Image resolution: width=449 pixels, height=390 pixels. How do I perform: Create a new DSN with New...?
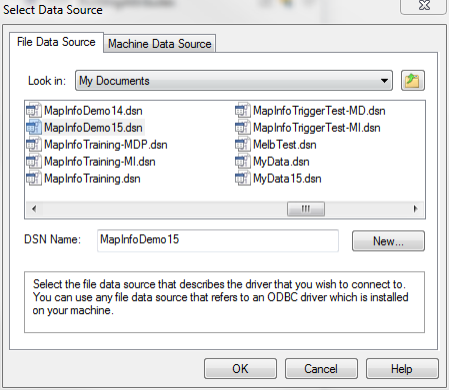pyautogui.click(x=388, y=241)
